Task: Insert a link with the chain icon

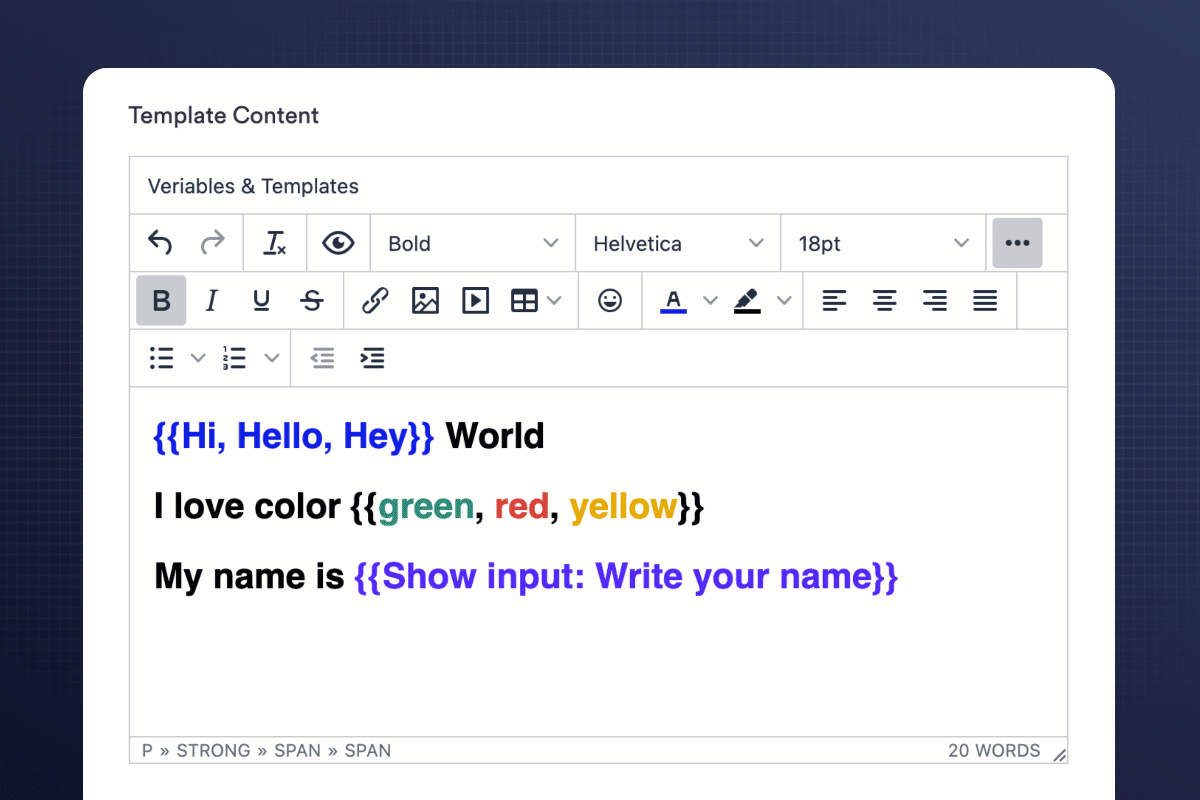Action: click(x=375, y=301)
